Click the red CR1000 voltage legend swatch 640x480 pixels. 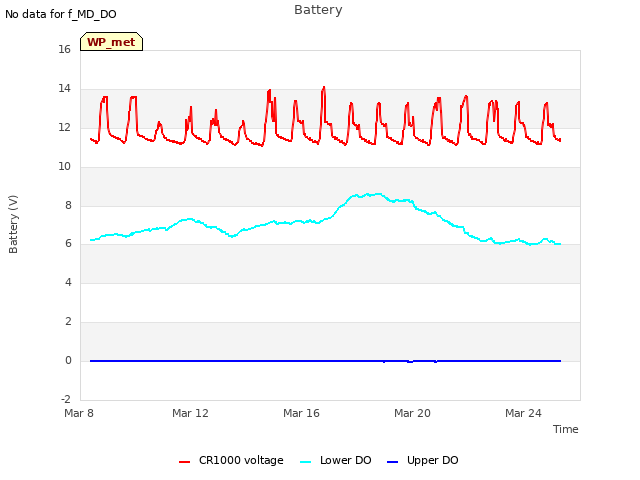click(x=184, y=462)
